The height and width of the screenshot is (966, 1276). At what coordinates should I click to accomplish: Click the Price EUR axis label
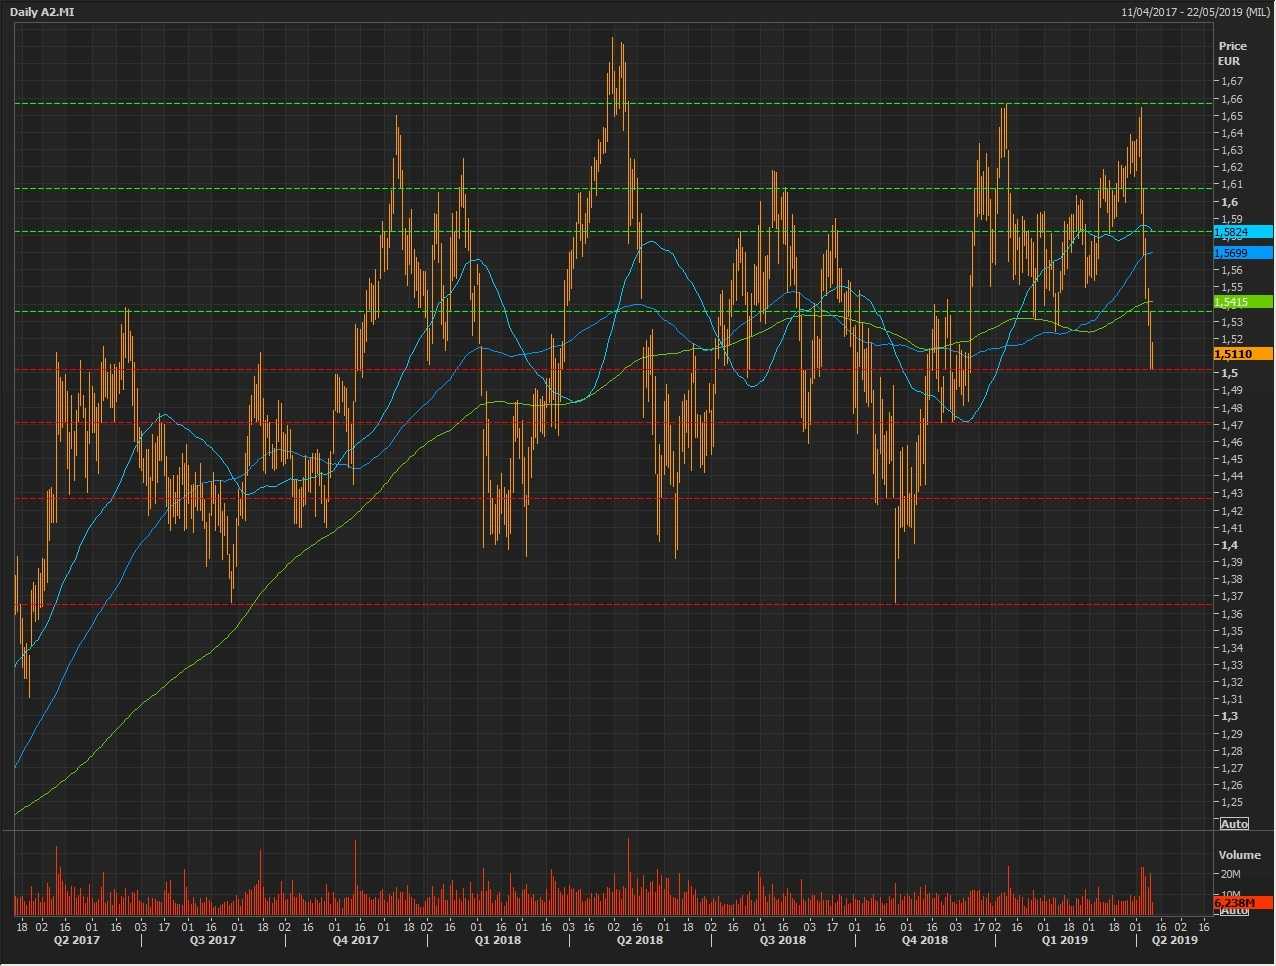pyautogui.click(x=1232, y=53)
